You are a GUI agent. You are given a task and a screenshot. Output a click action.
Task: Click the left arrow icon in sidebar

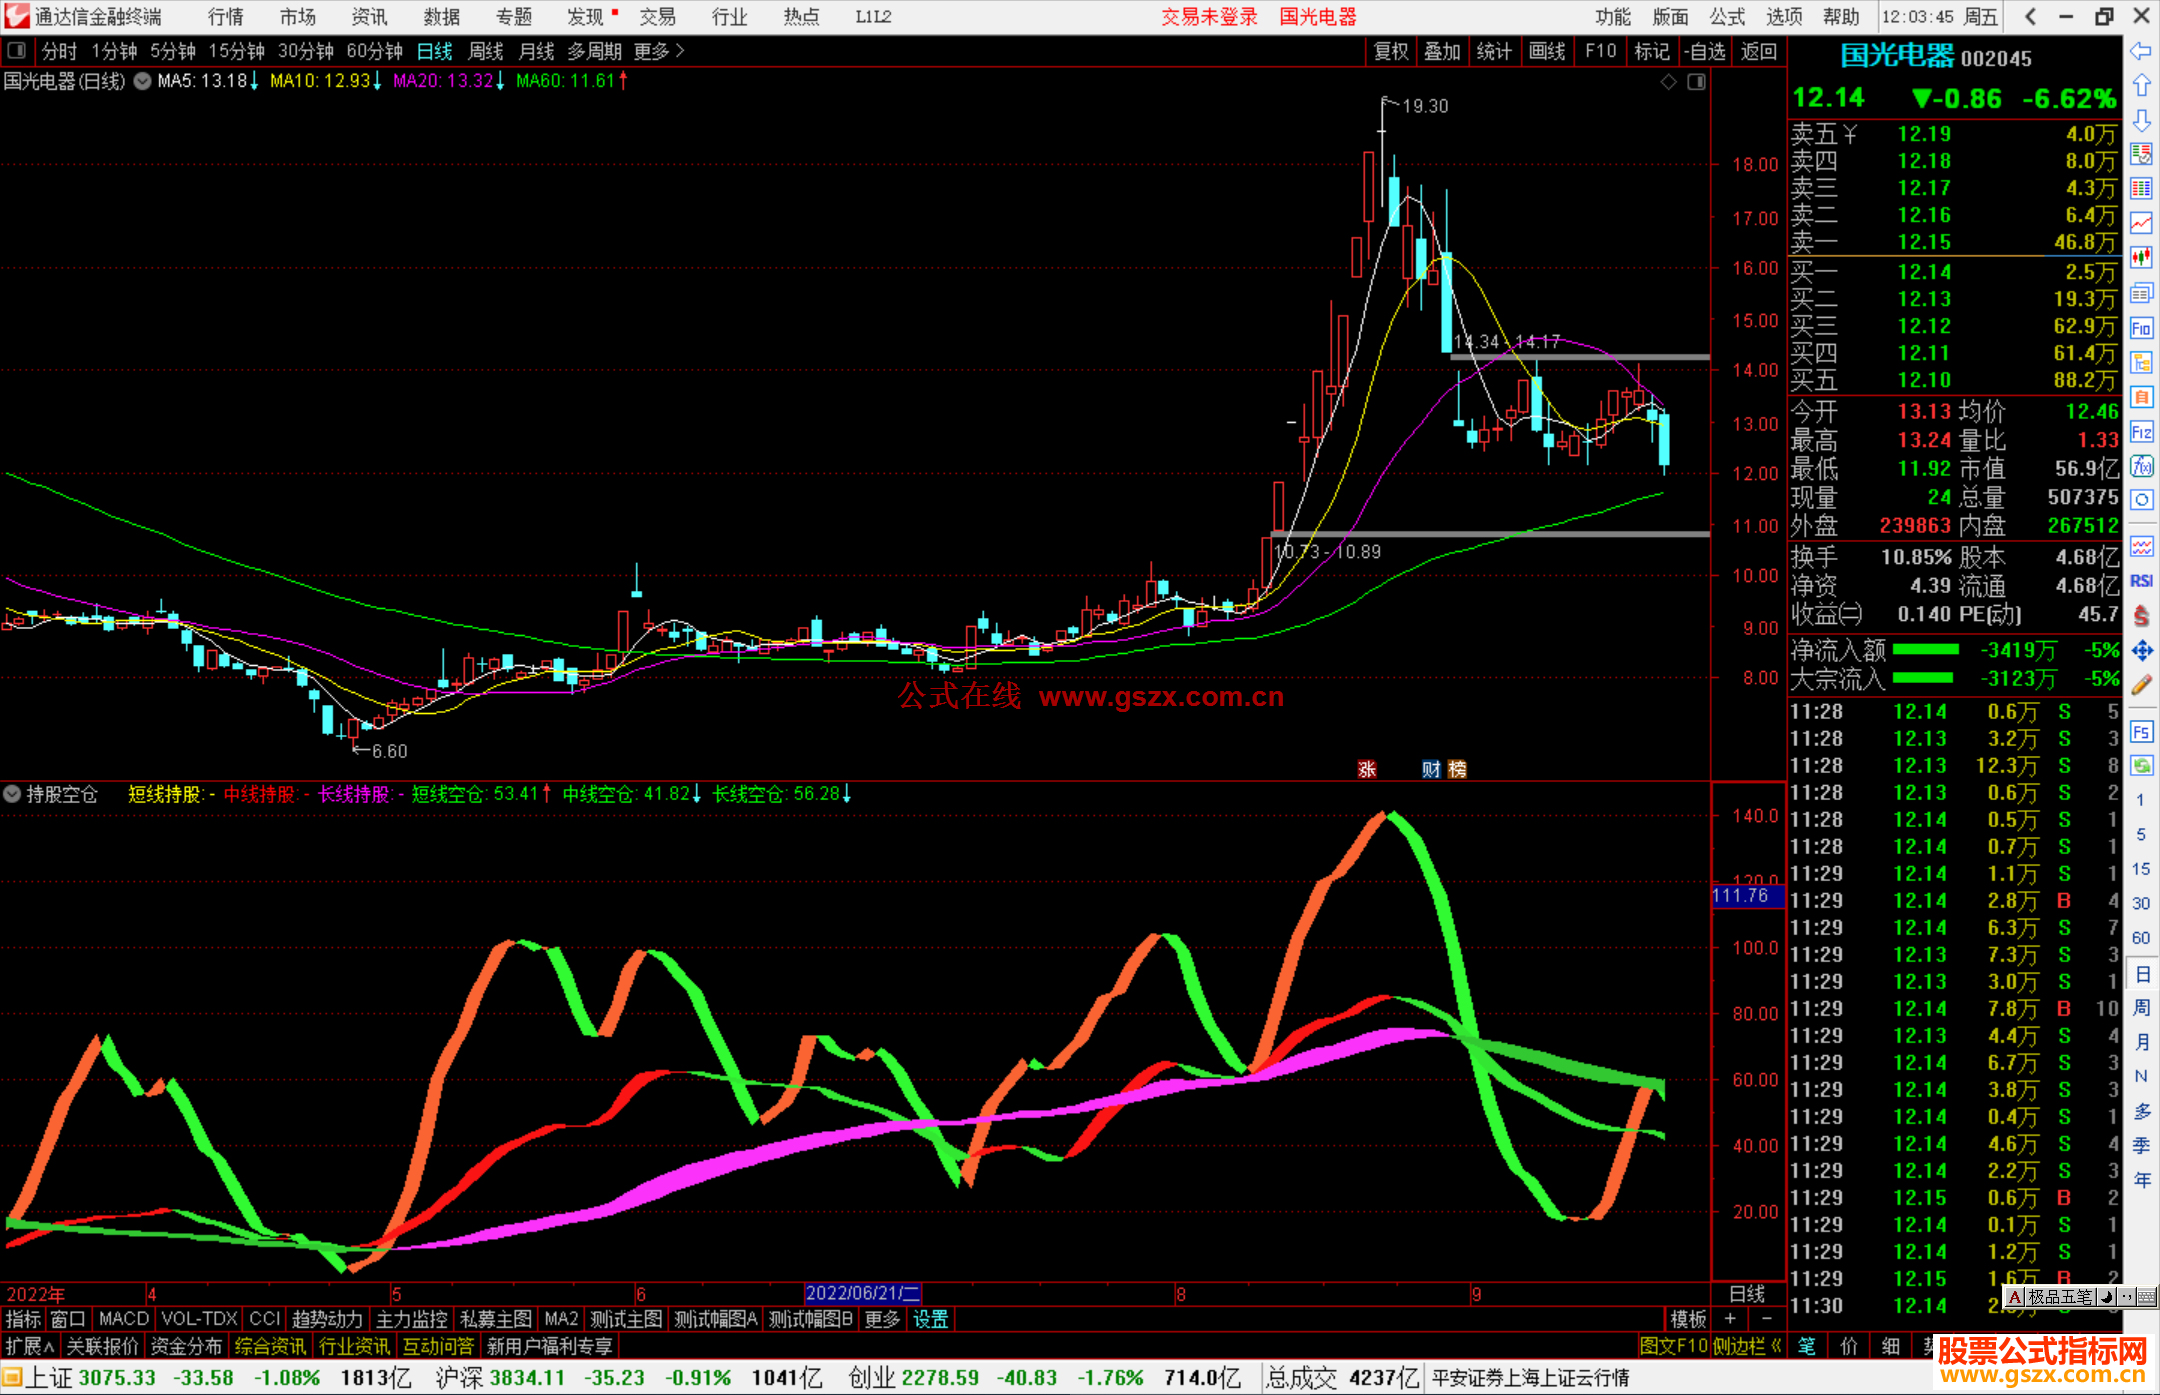click(2141, 51)
